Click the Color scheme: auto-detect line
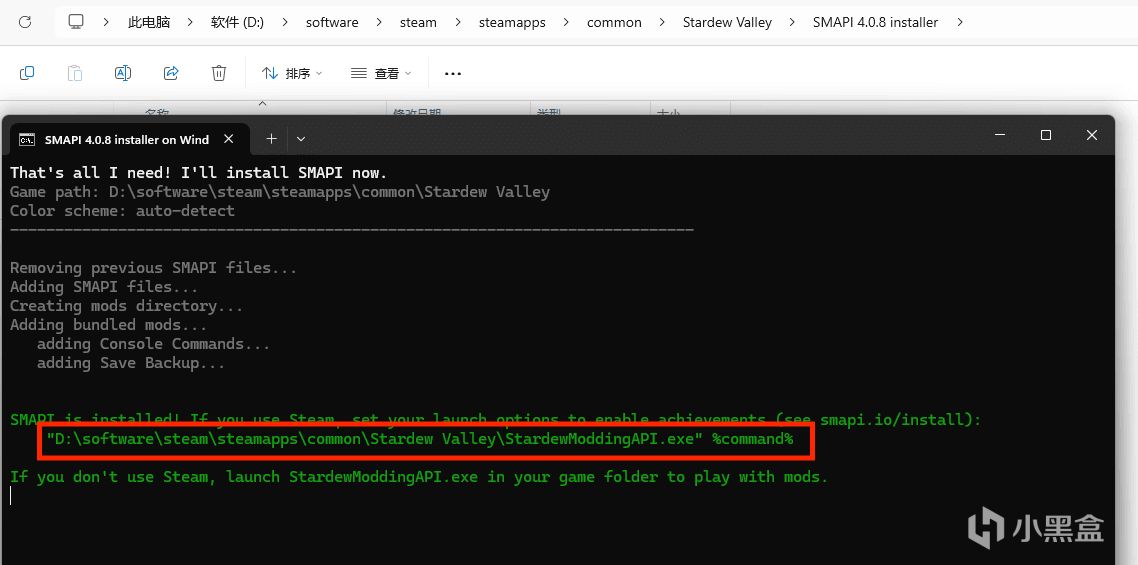The image size is (1138, 565). tap(123, 211)
